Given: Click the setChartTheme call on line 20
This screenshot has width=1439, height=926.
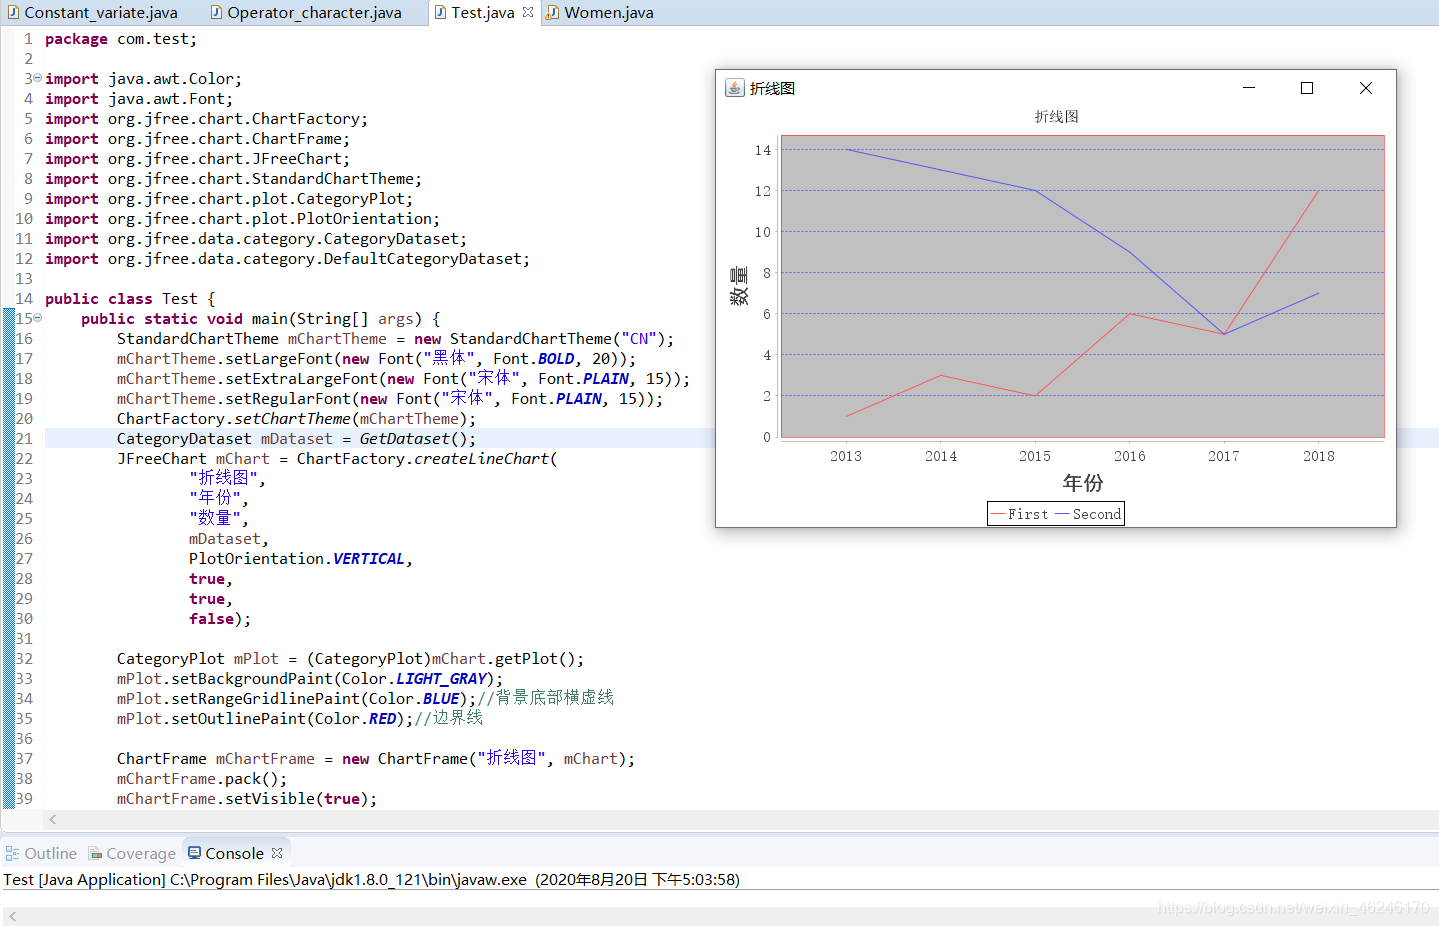Looking at the screenshot, I should 292,418.
